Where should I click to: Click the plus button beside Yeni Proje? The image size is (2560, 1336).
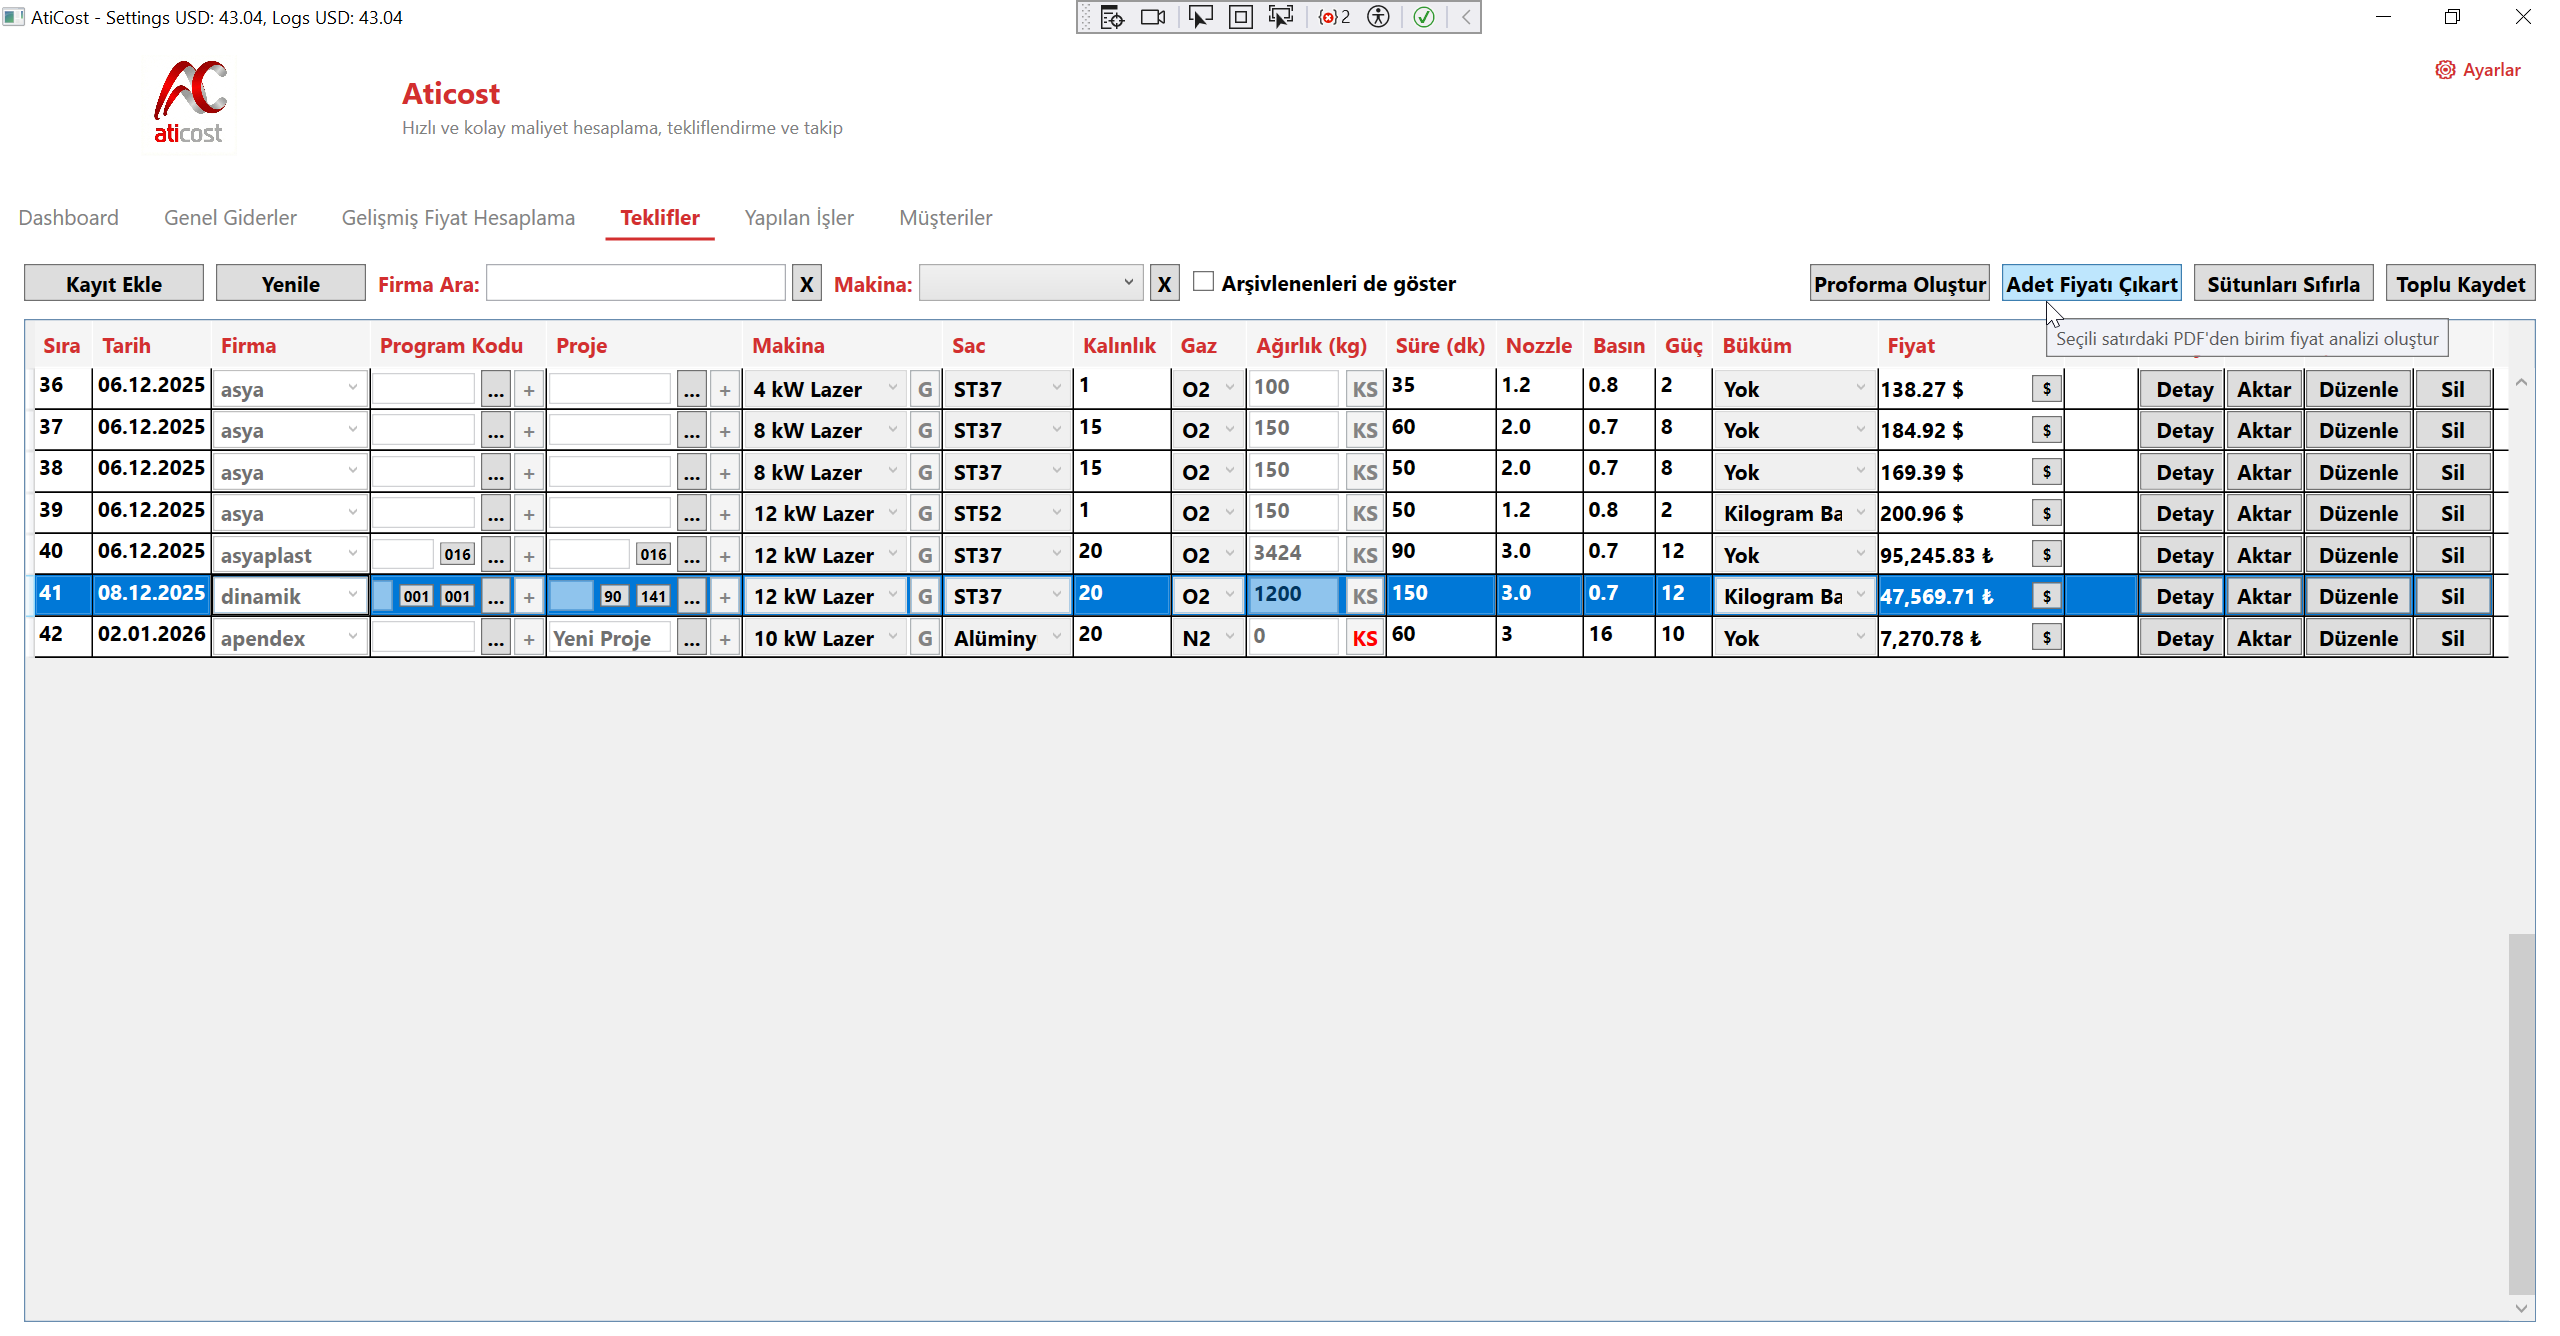(725, 638)
